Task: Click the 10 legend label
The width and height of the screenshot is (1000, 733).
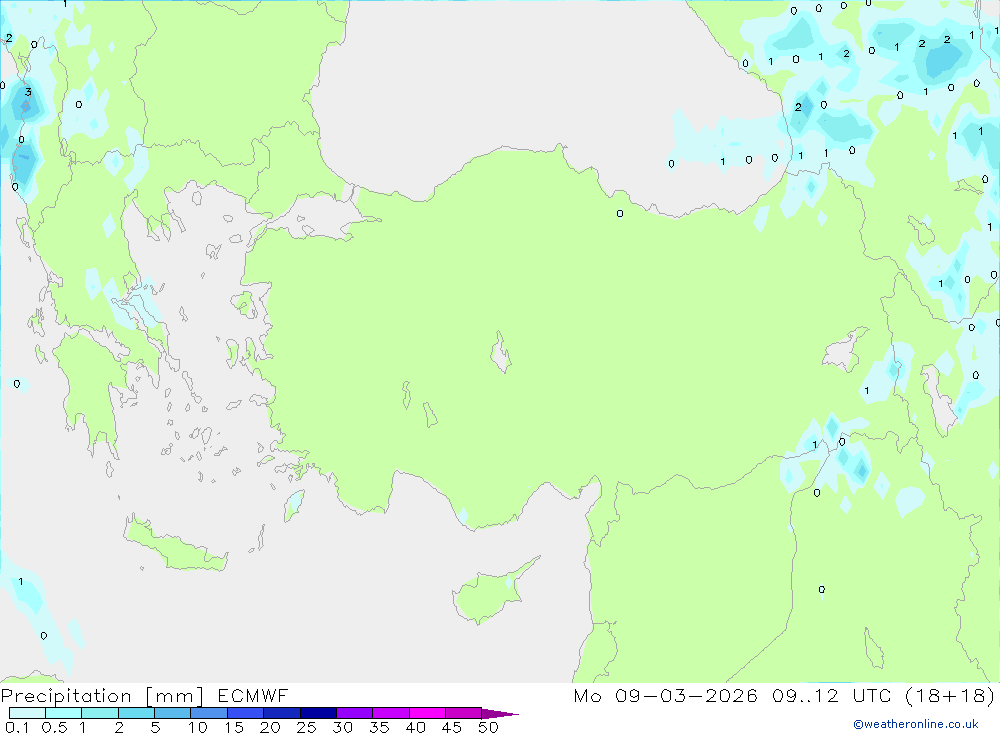Action: point(198,727)
